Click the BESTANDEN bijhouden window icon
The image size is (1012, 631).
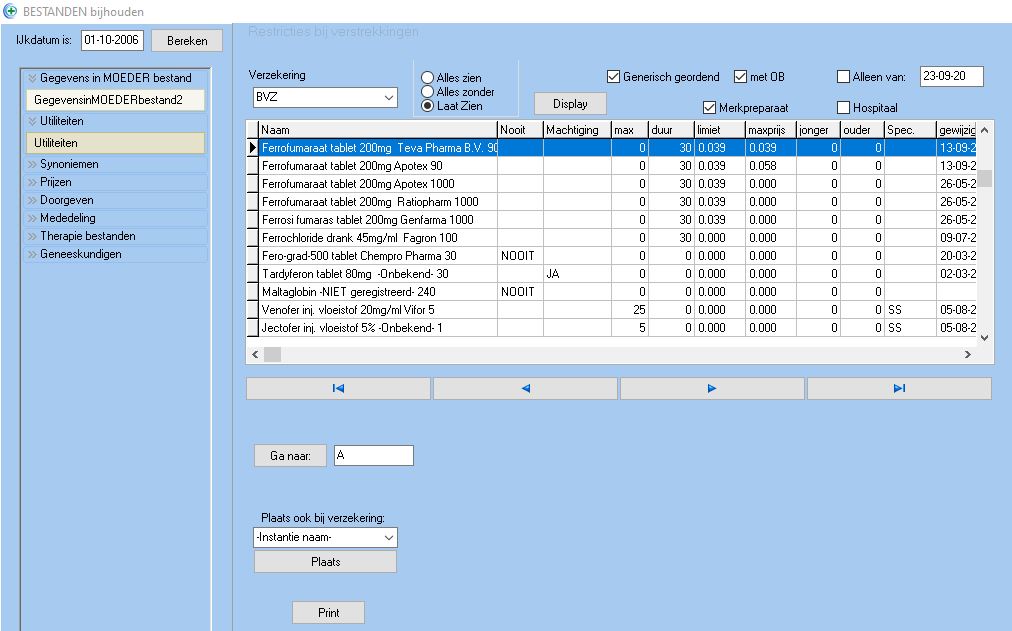(x=10, y=11)
